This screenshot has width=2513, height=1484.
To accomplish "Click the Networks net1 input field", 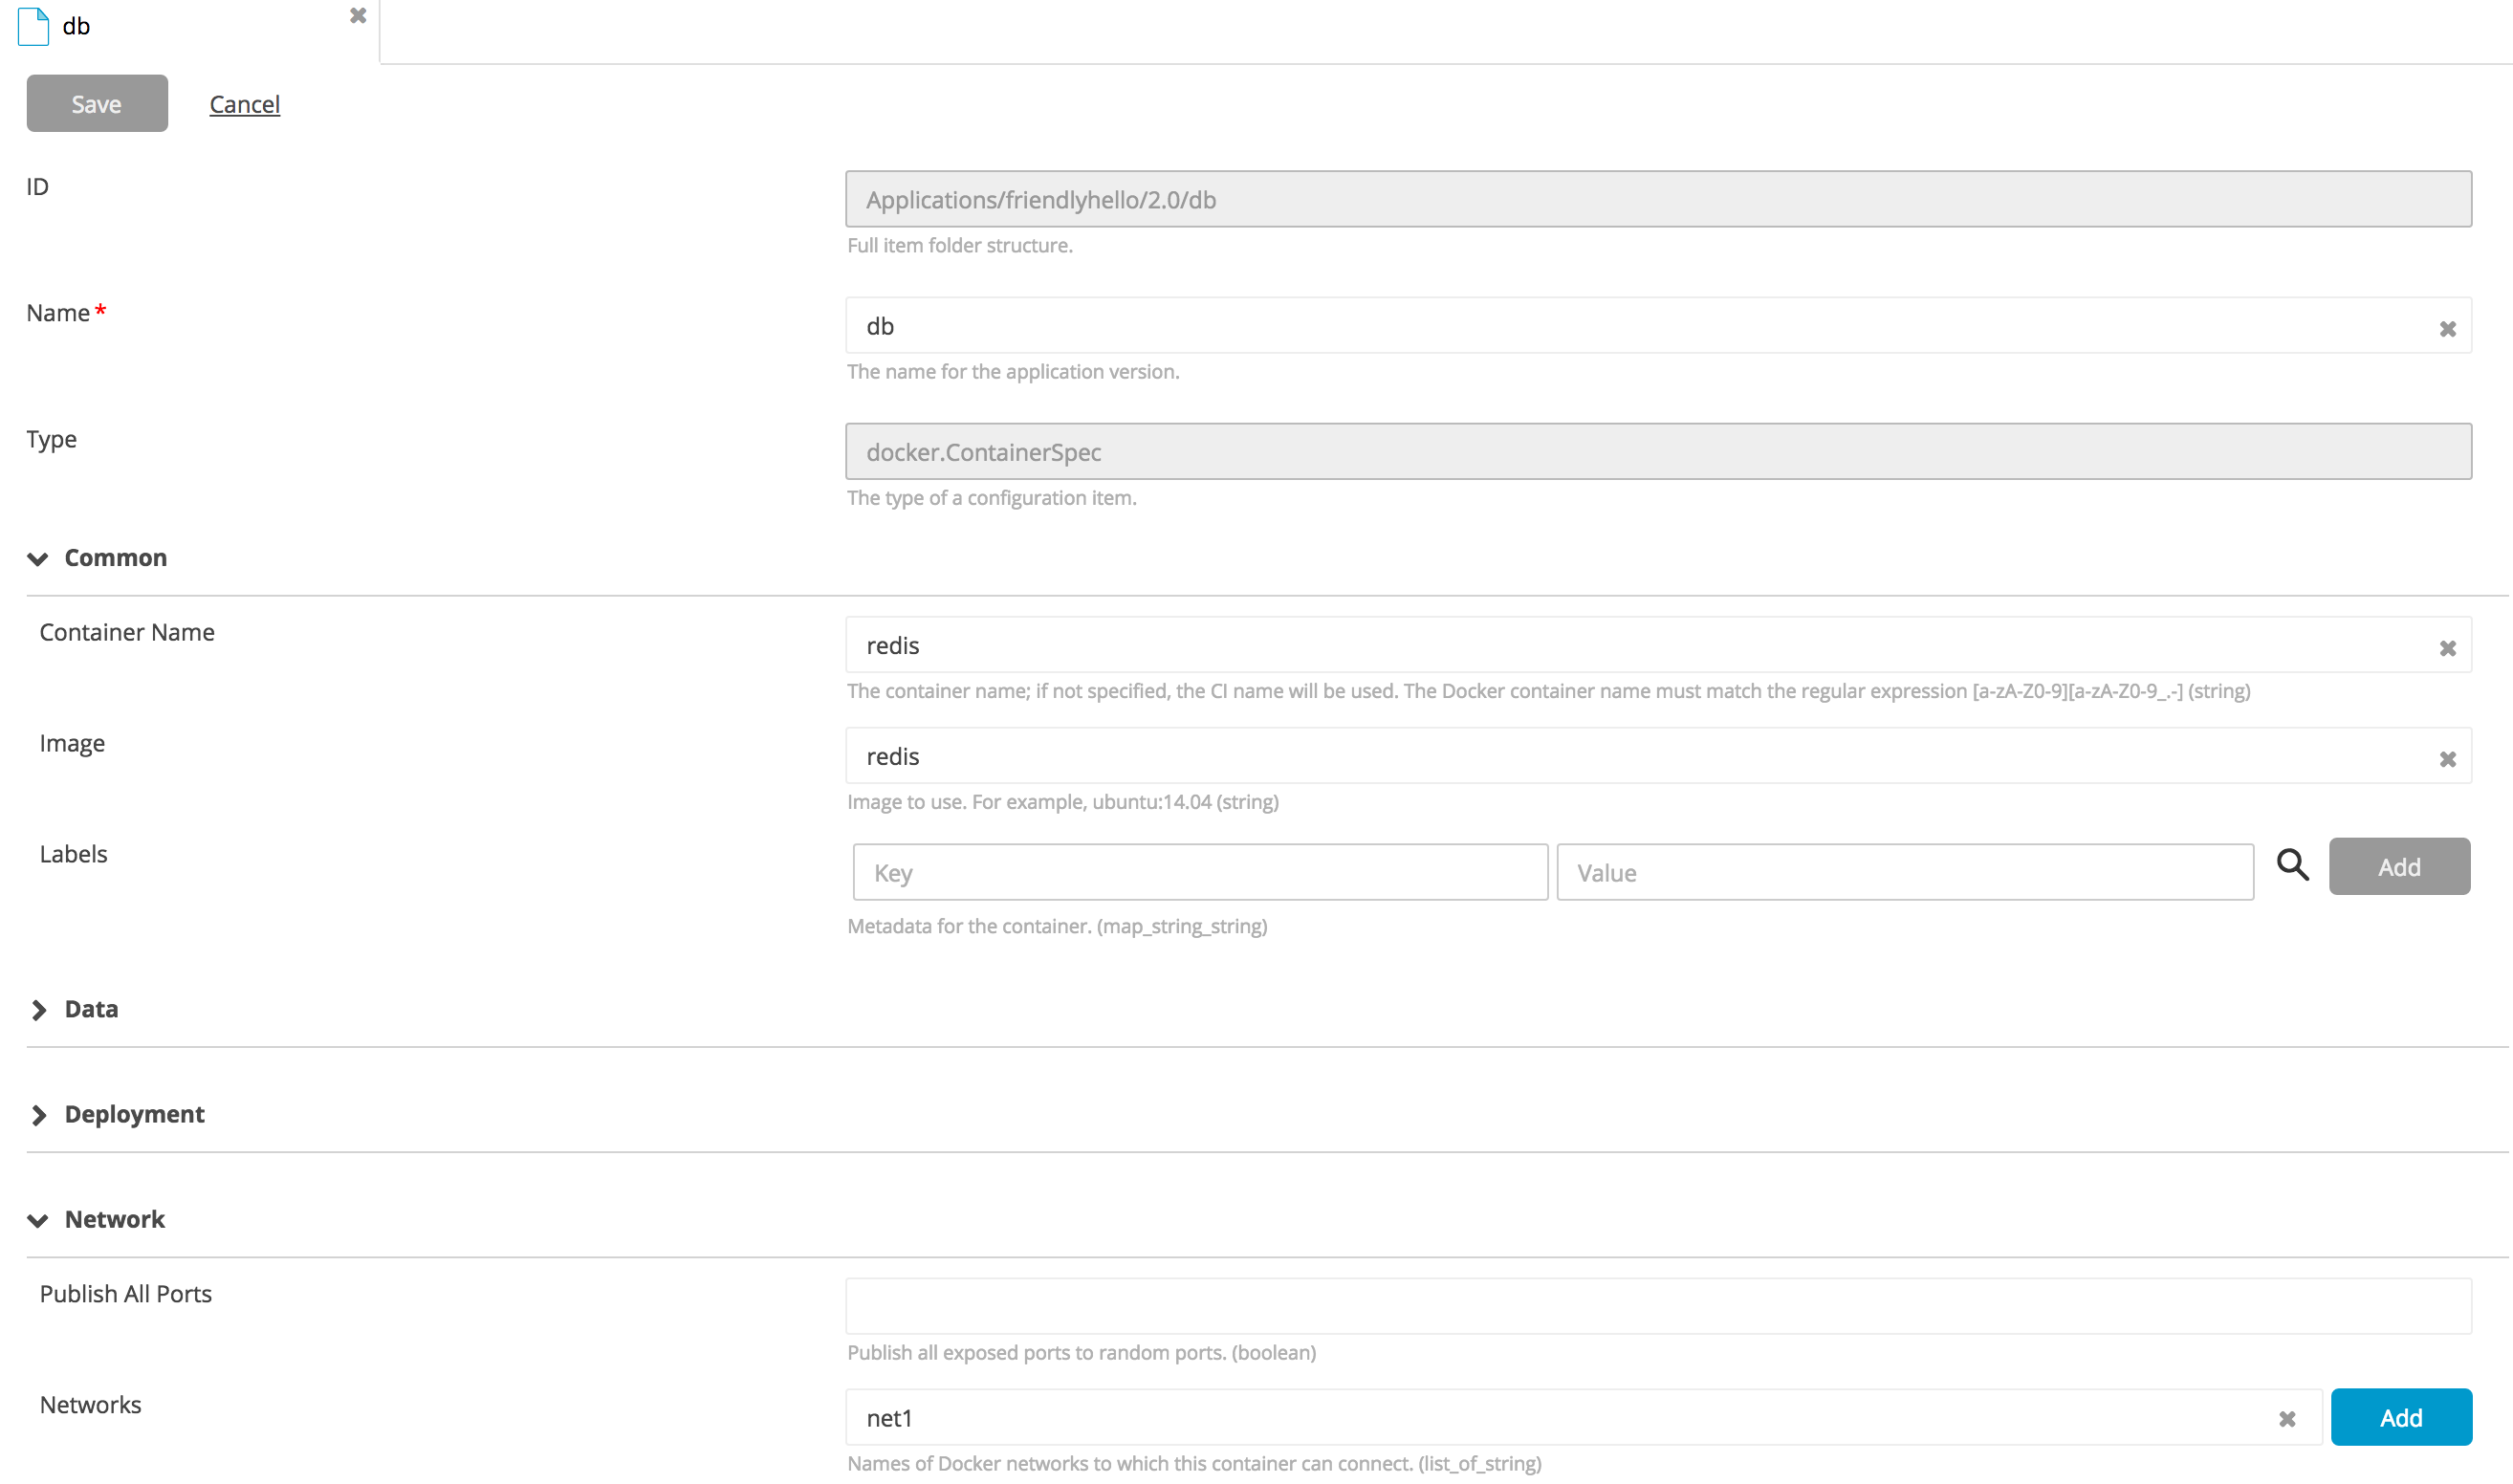I will click(x=1560, y=1417).
